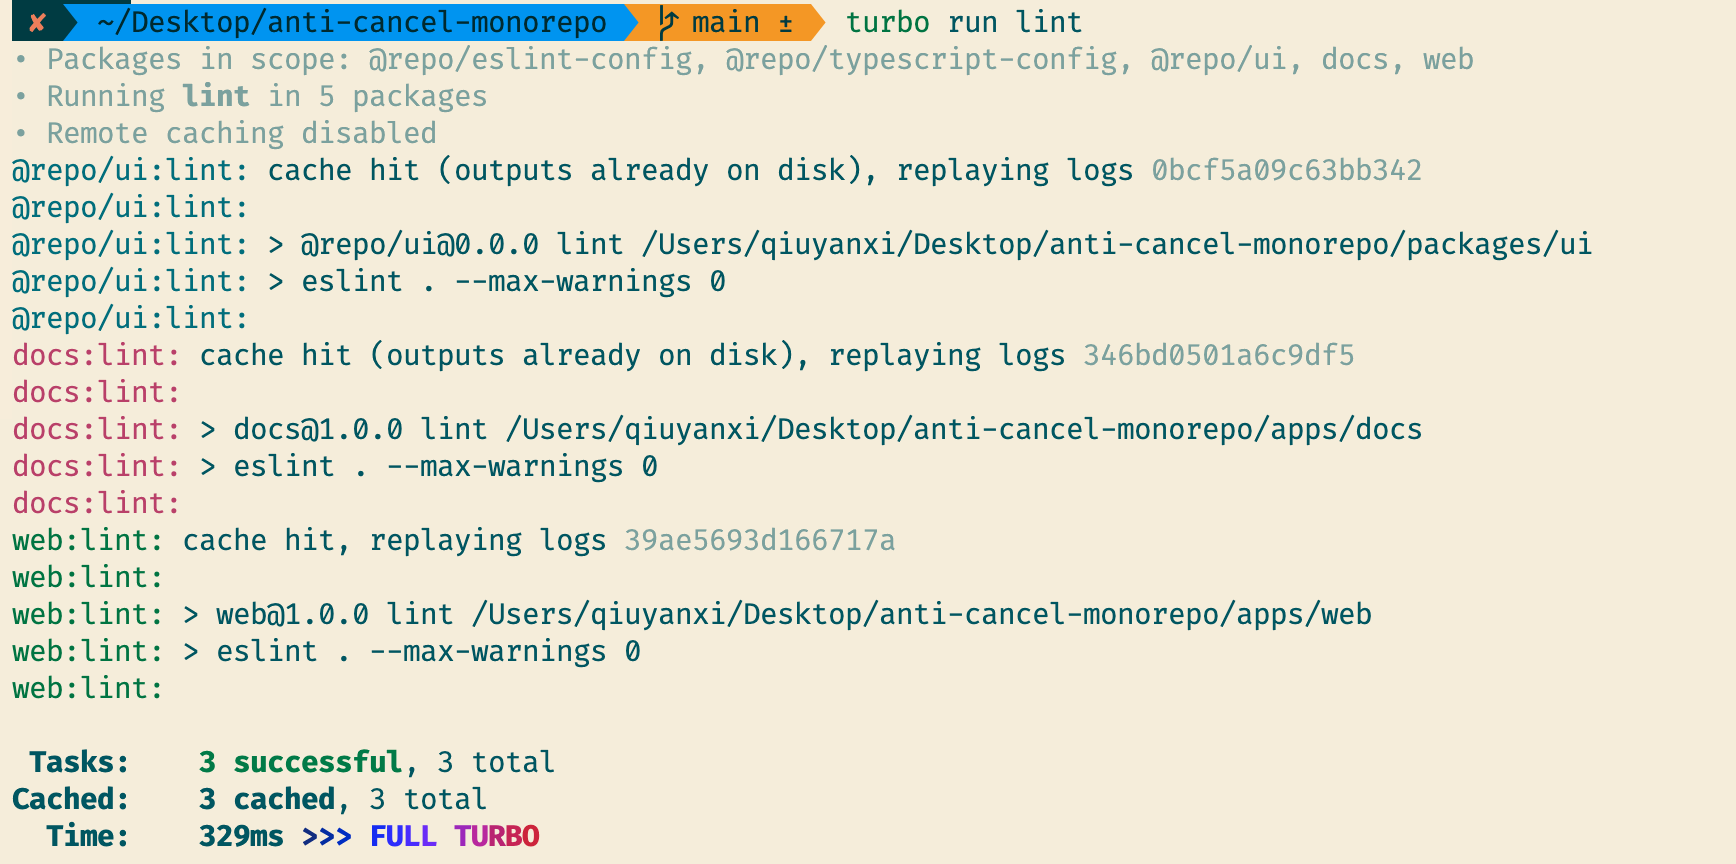
Task: Click the hash 346bd0501a6c9df5
Action: tap(1219, 356)
